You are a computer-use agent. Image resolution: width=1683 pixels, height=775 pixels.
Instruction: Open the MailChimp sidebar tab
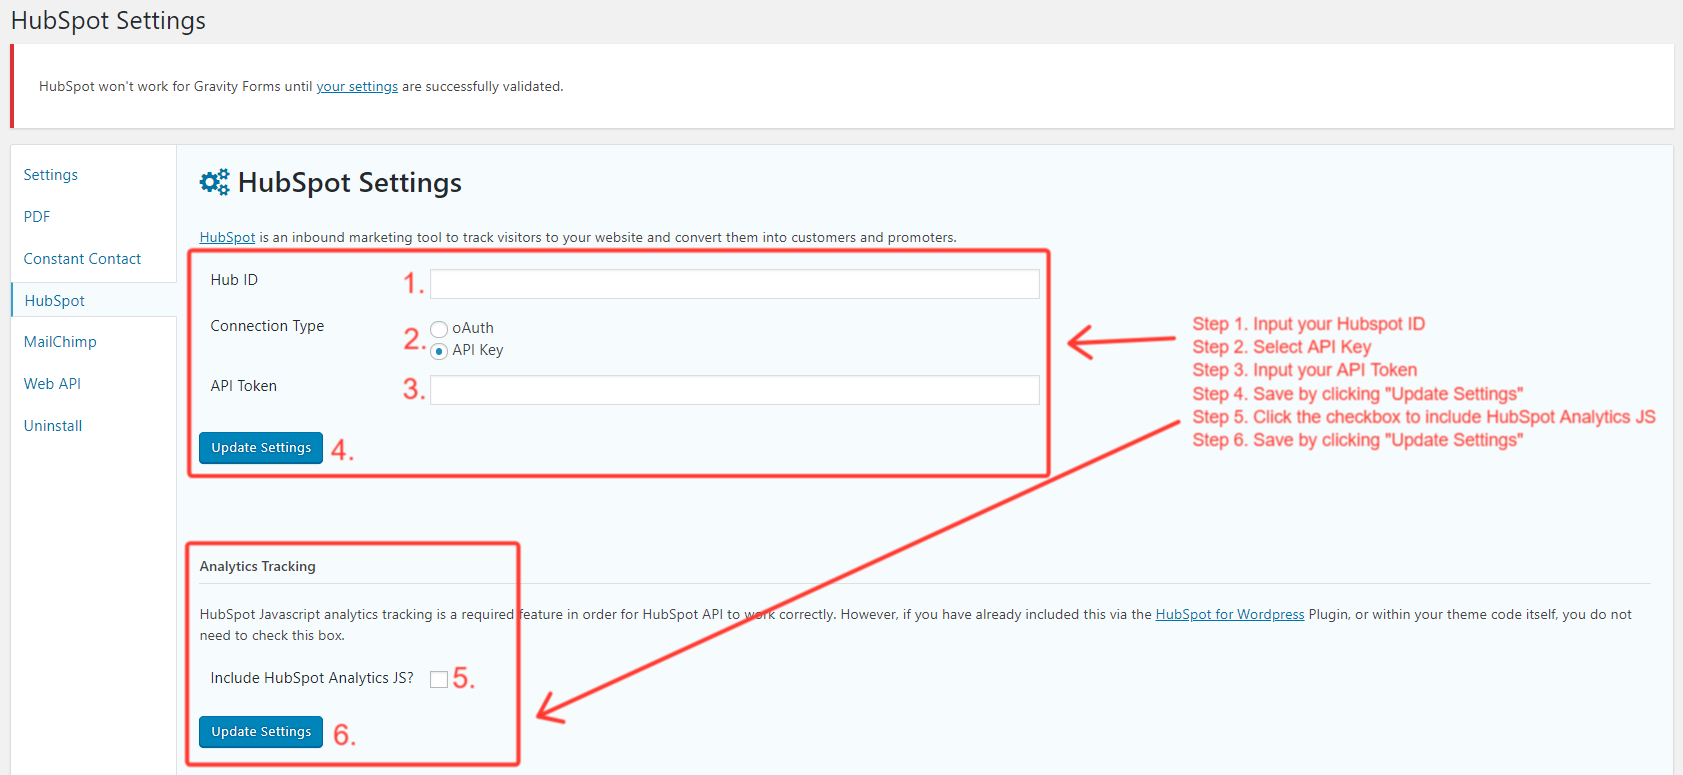coord(60,342)
